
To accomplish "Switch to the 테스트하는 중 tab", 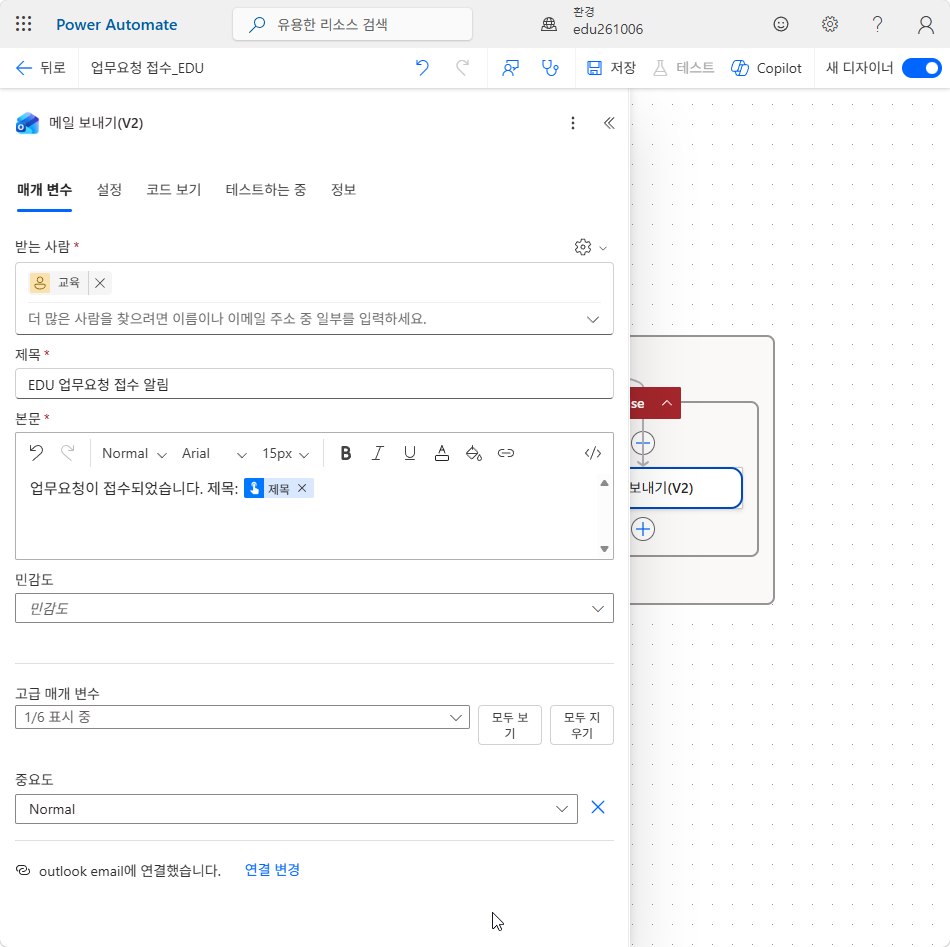I will point(265,190).
